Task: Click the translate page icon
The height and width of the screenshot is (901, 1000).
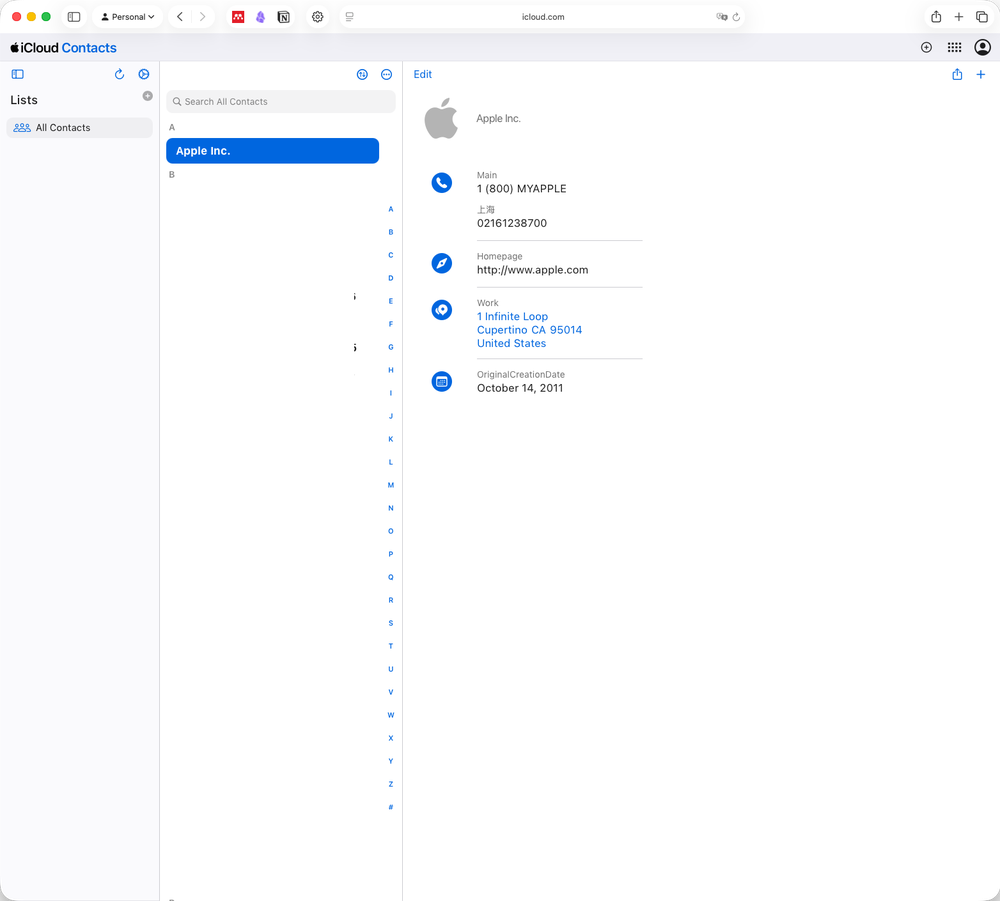Action: click(x=721, y=17)
